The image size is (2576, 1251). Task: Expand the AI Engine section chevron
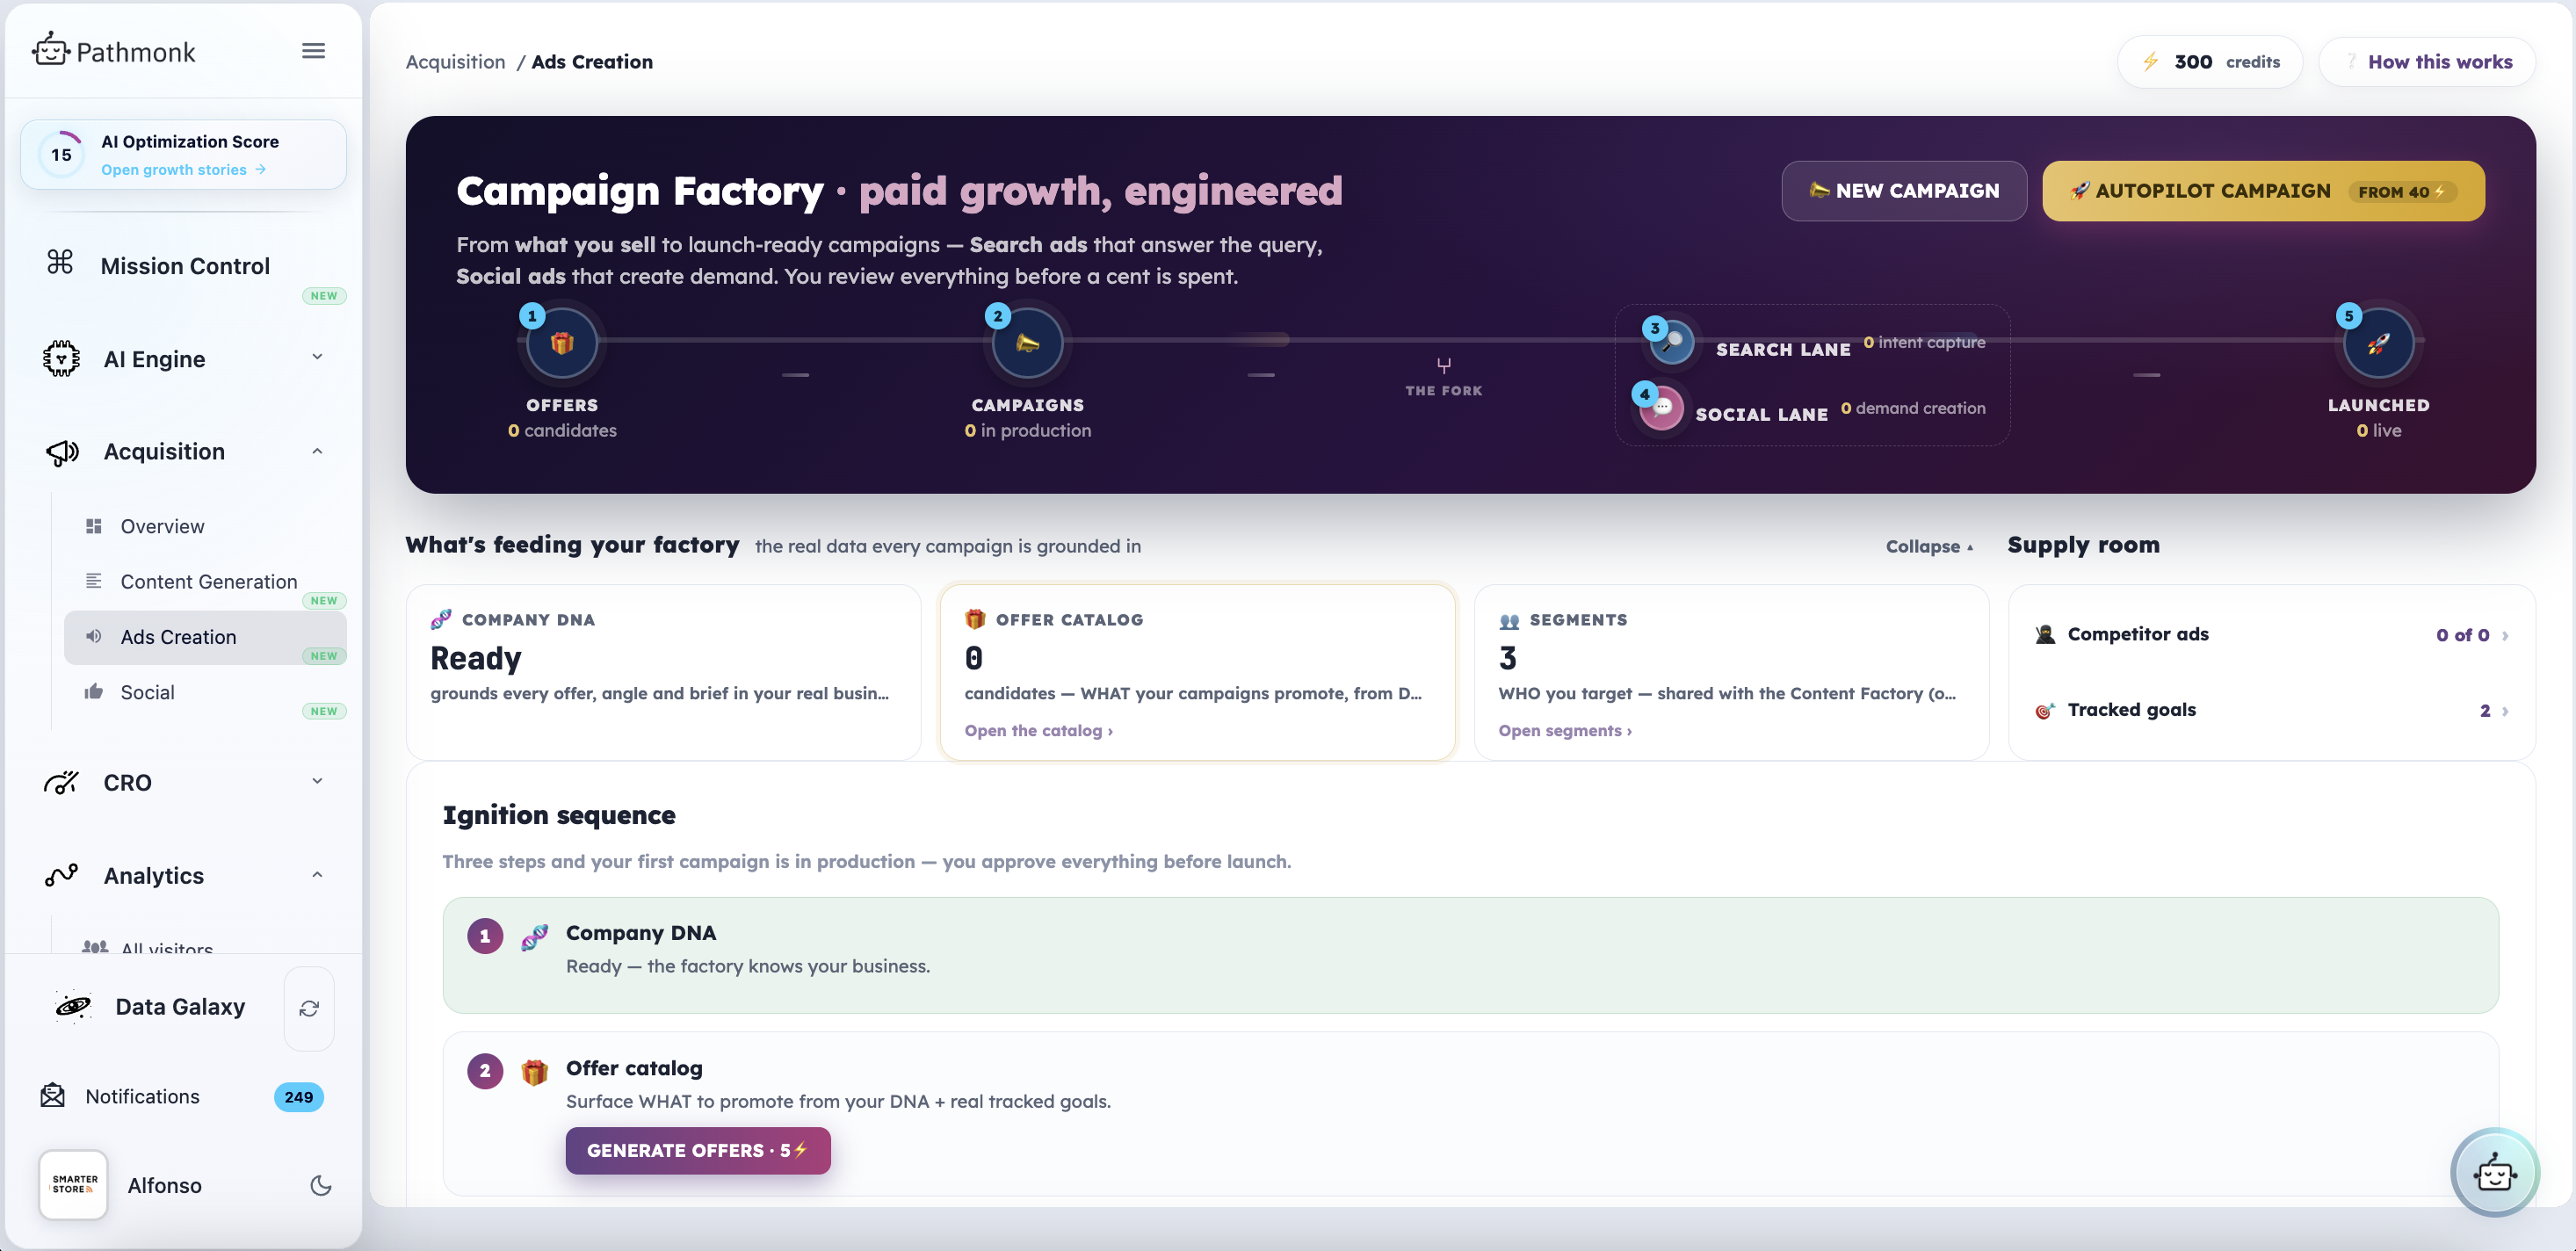(x=317, y=357)
